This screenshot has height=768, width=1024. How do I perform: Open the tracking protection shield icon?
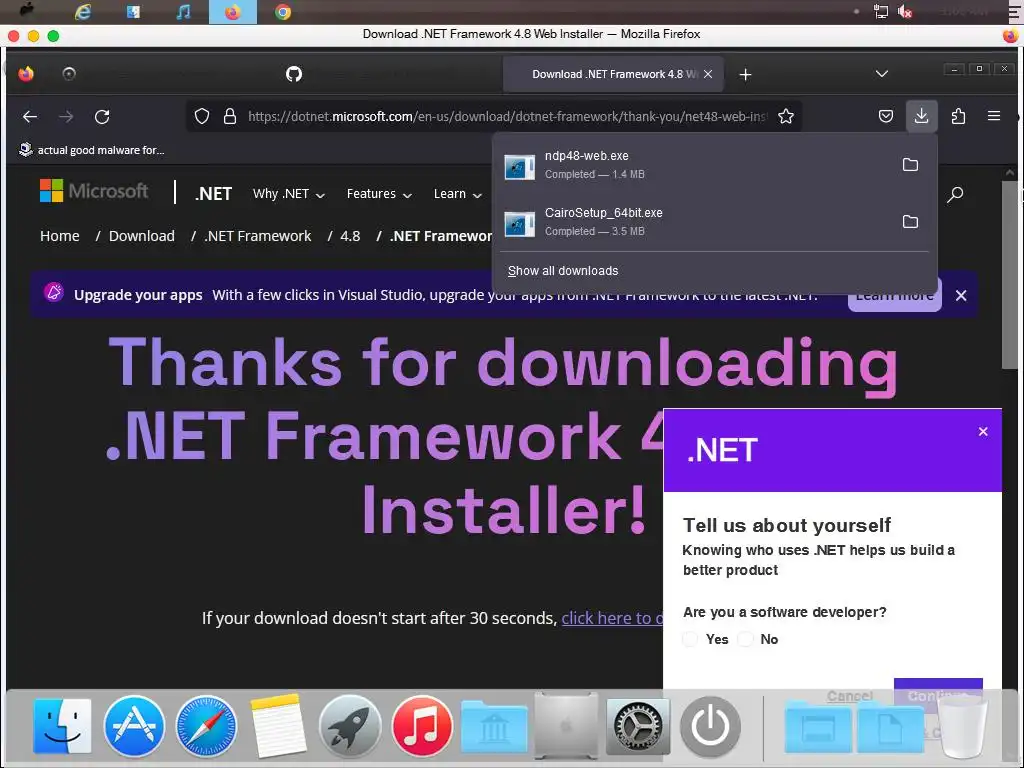[x=202, y=117]
